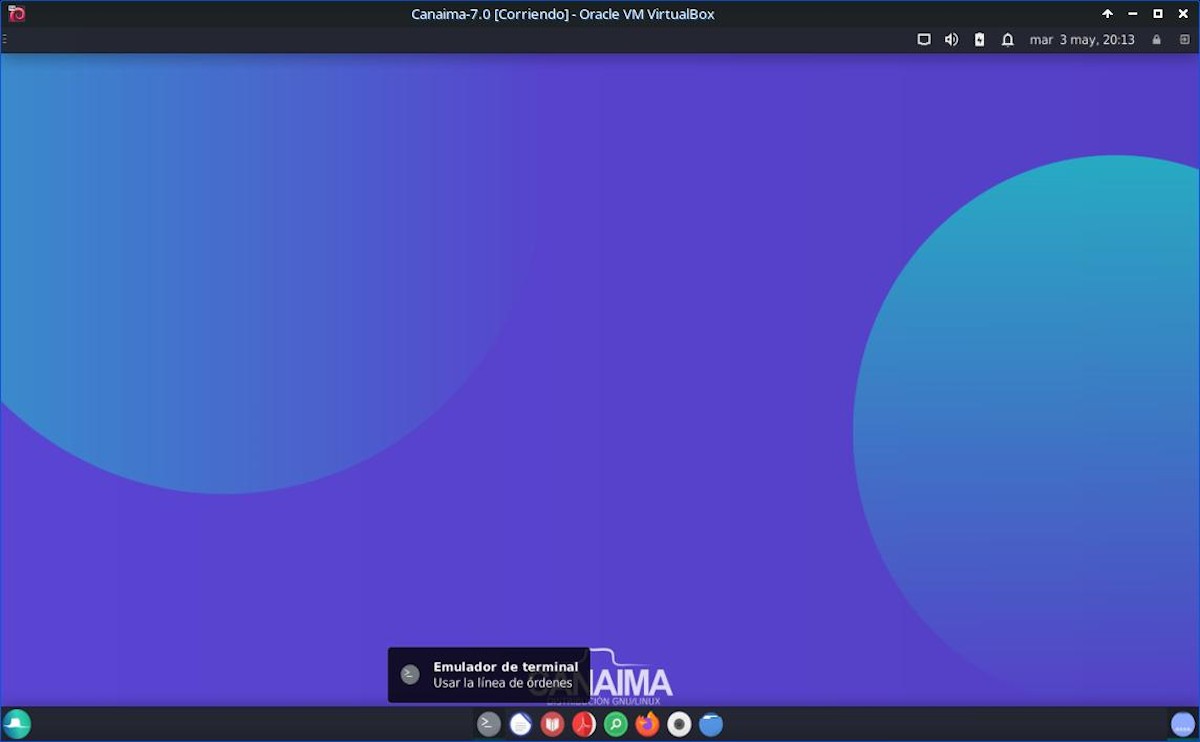Launch the text editor dock icon

pyautogui.click(x=520, y=724)
